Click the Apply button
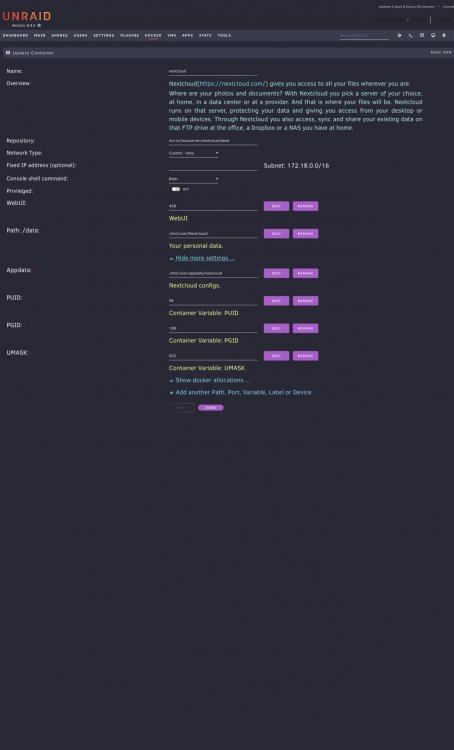Image resolution: width=454 pixels, height=750 pixels. click(181, 408)
